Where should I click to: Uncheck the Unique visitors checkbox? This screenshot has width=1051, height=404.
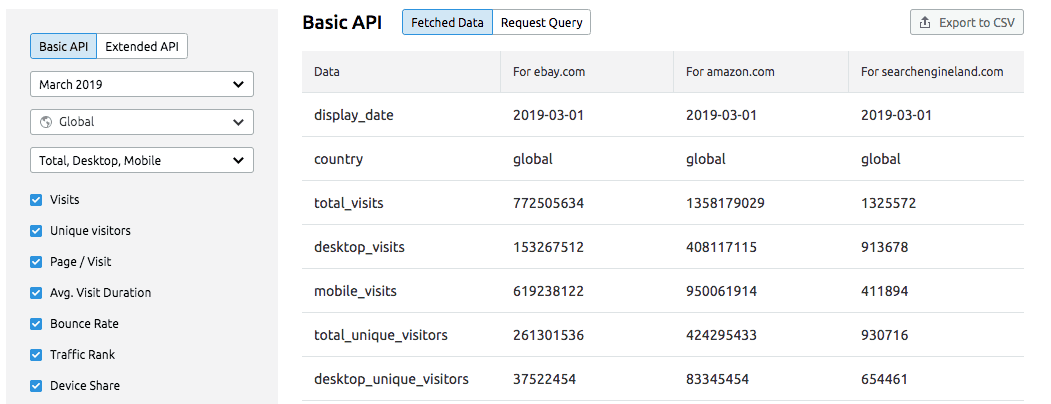(36, 230)
